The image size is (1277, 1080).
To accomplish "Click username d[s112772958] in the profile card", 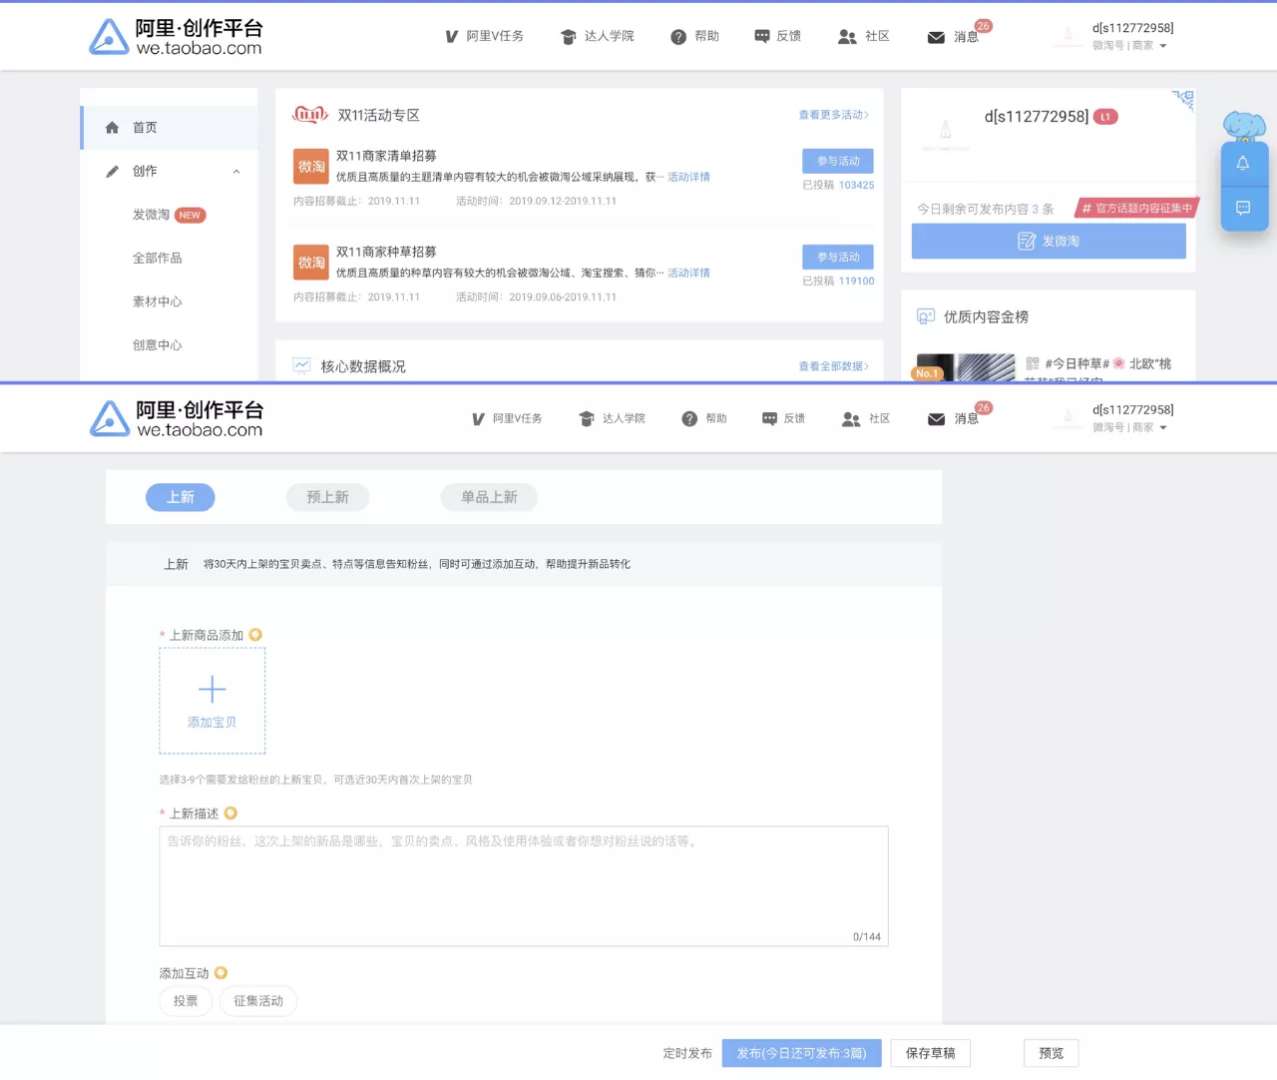I will pyautogui.click(x=1036, y=116).
